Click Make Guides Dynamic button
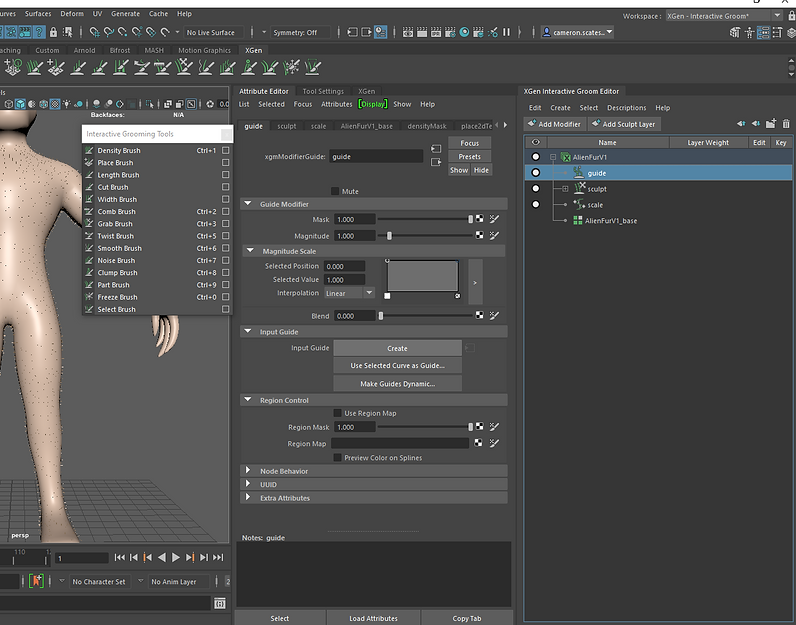Image resolution: width=796 pixels, height=625 pixels. coord(397,384)
